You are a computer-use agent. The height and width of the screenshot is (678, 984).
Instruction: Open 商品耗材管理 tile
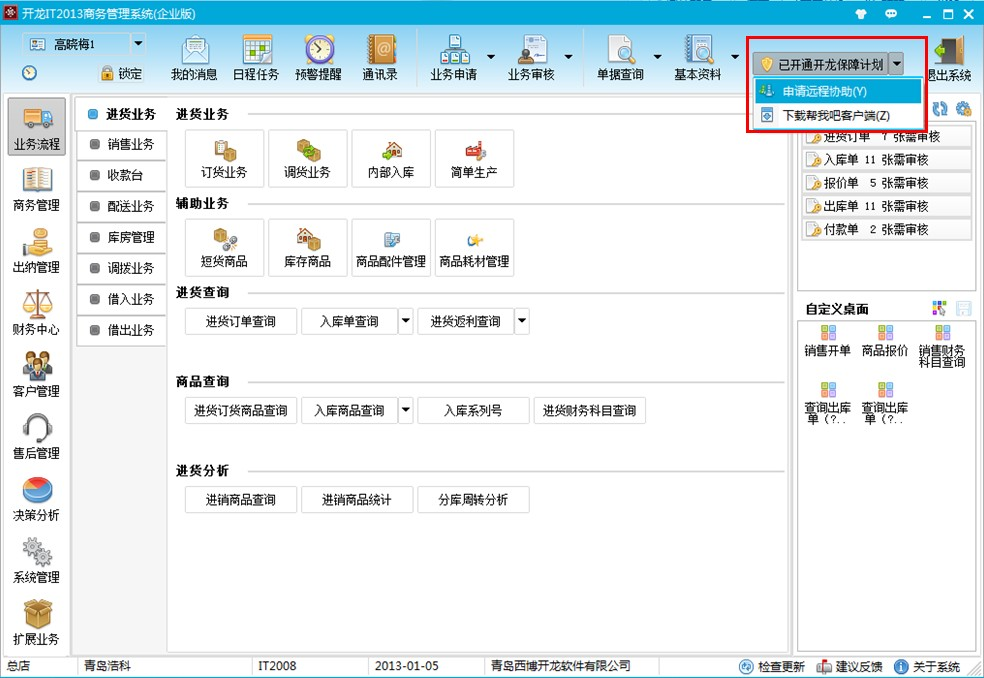point(474,247)
